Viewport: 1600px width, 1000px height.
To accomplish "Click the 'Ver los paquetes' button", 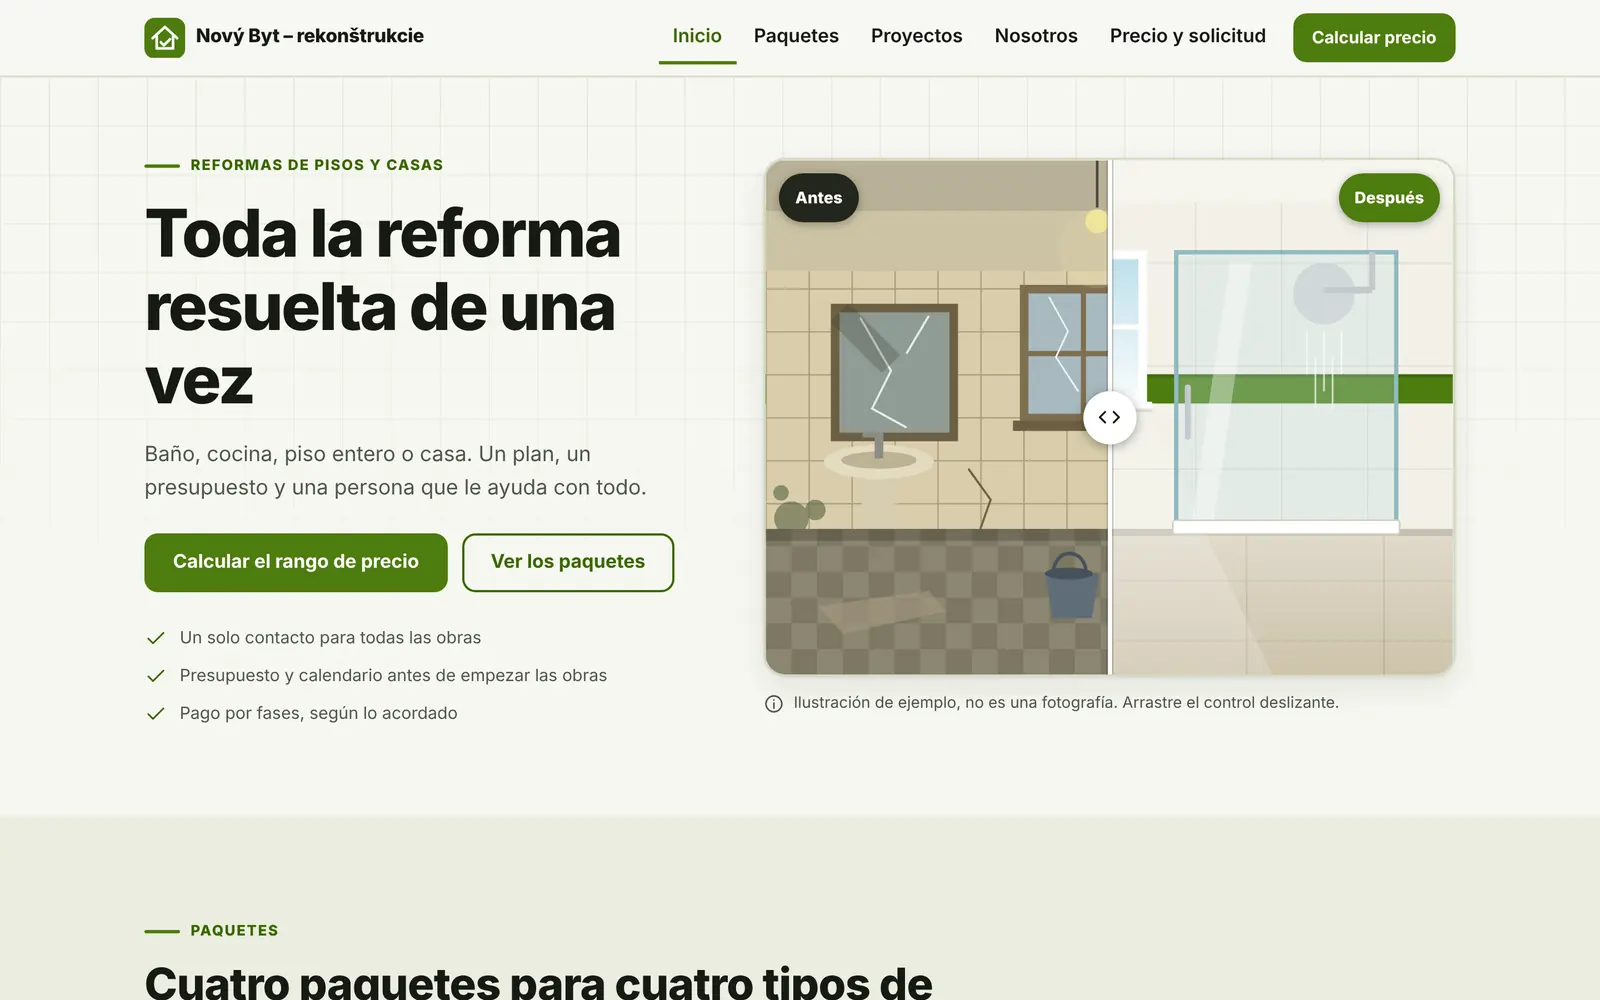I will (568, 562).
